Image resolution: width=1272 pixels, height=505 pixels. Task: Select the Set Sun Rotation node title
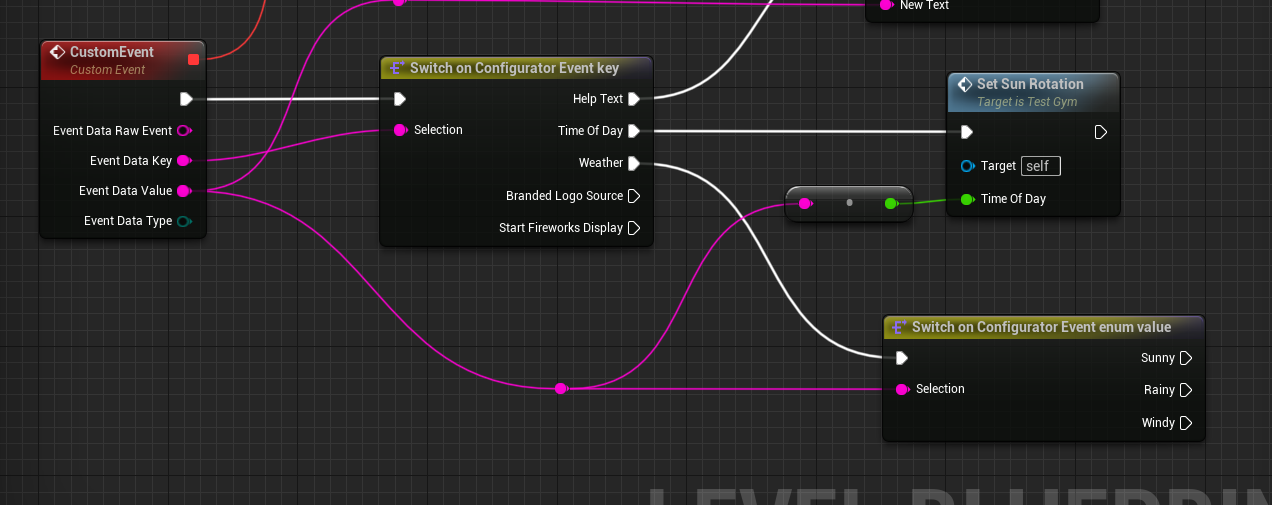coord(1030,84)
